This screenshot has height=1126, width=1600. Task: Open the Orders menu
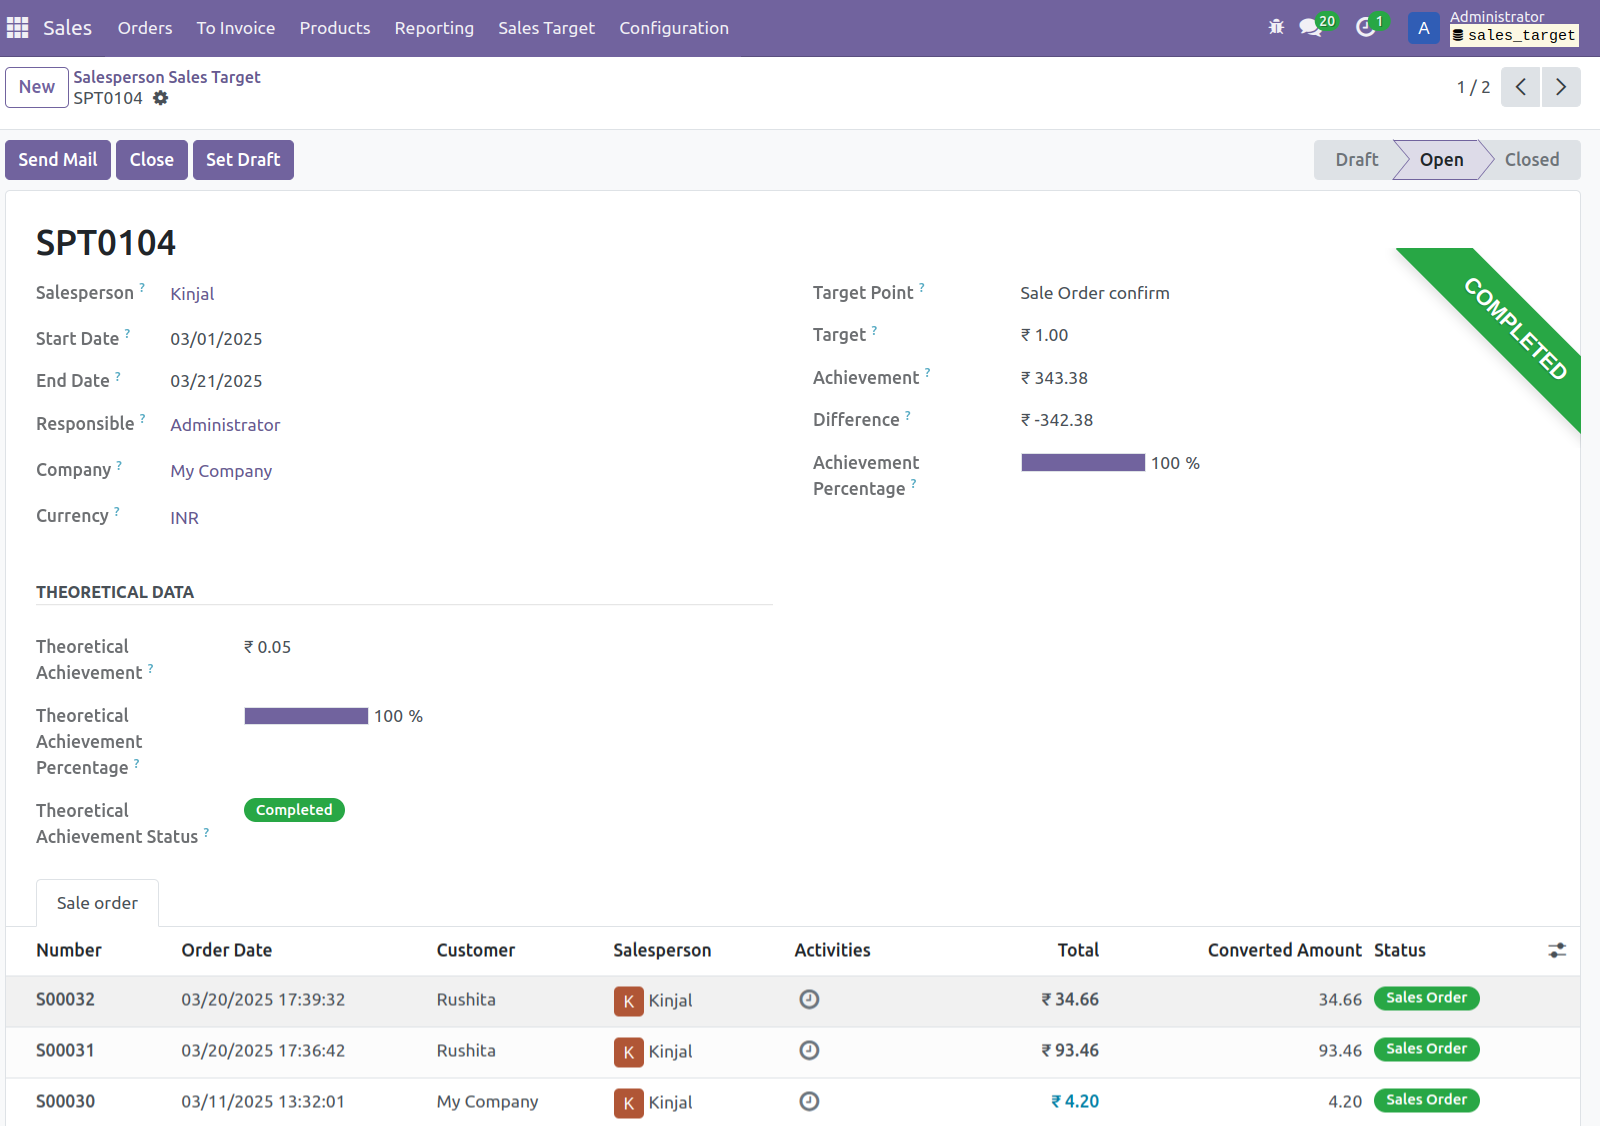(145, 28)
